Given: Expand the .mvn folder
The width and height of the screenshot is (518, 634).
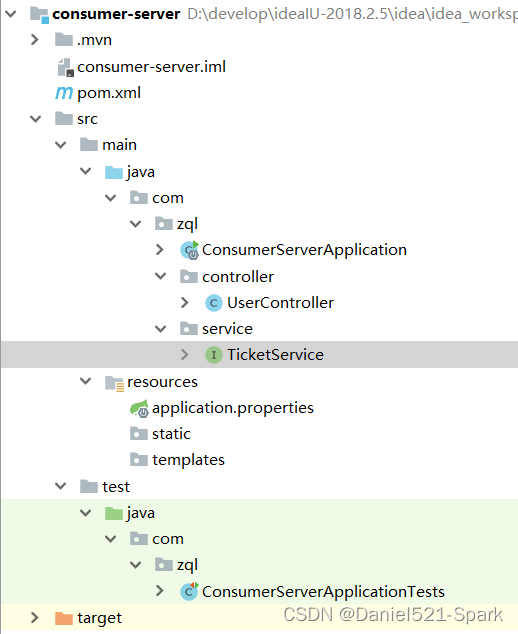Looking at the screenshot, I should tap(35, 40).
